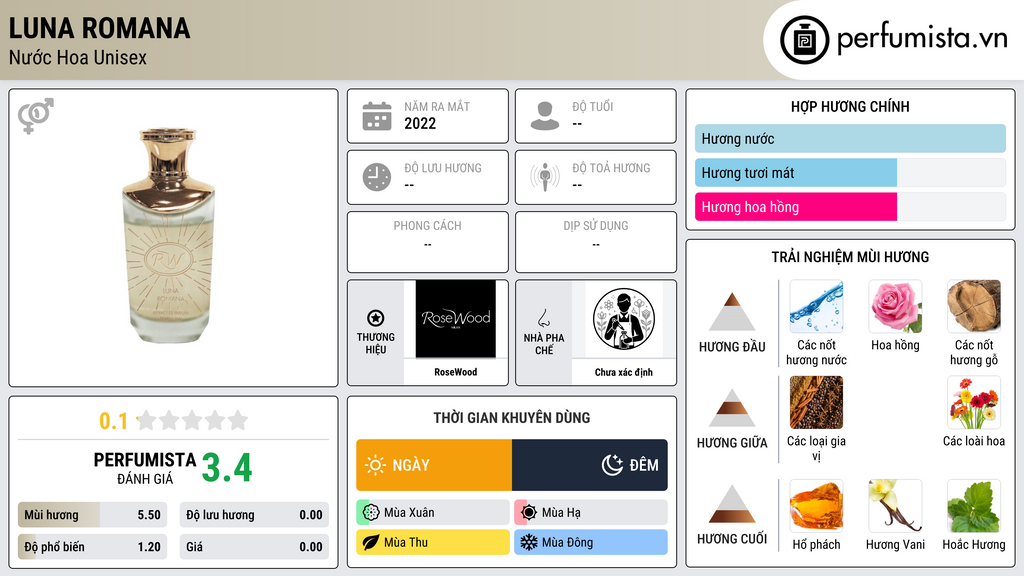Viewport: 1024px width, 576px height.
Task: Click the unisex gender symbol icon
Action: [35, 116]
